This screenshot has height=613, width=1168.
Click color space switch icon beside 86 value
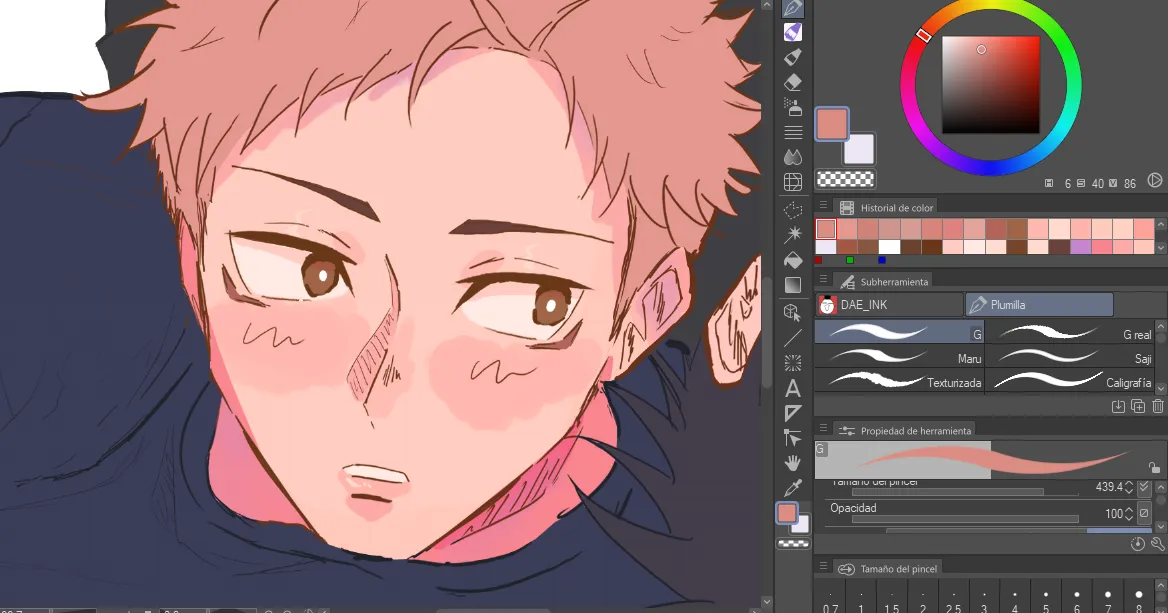[x=1155, y=180]
